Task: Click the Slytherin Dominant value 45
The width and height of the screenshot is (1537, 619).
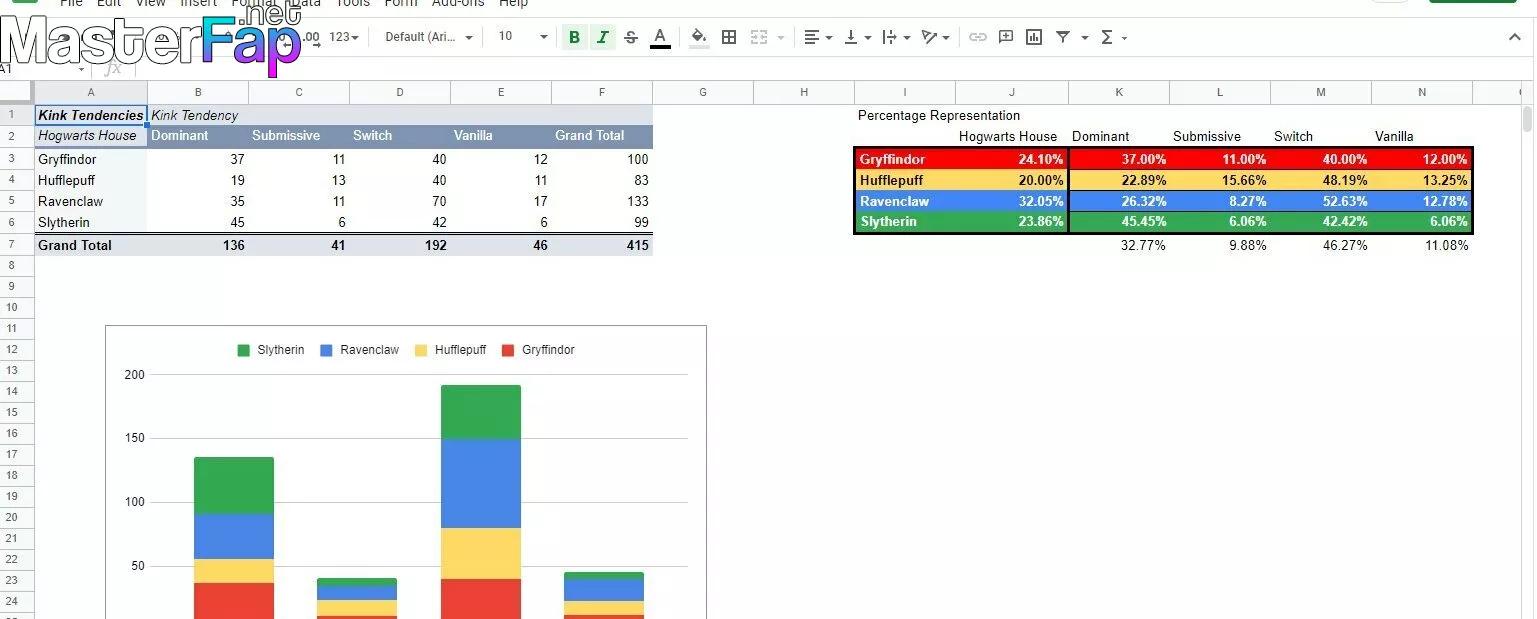Action: [198, 222]
